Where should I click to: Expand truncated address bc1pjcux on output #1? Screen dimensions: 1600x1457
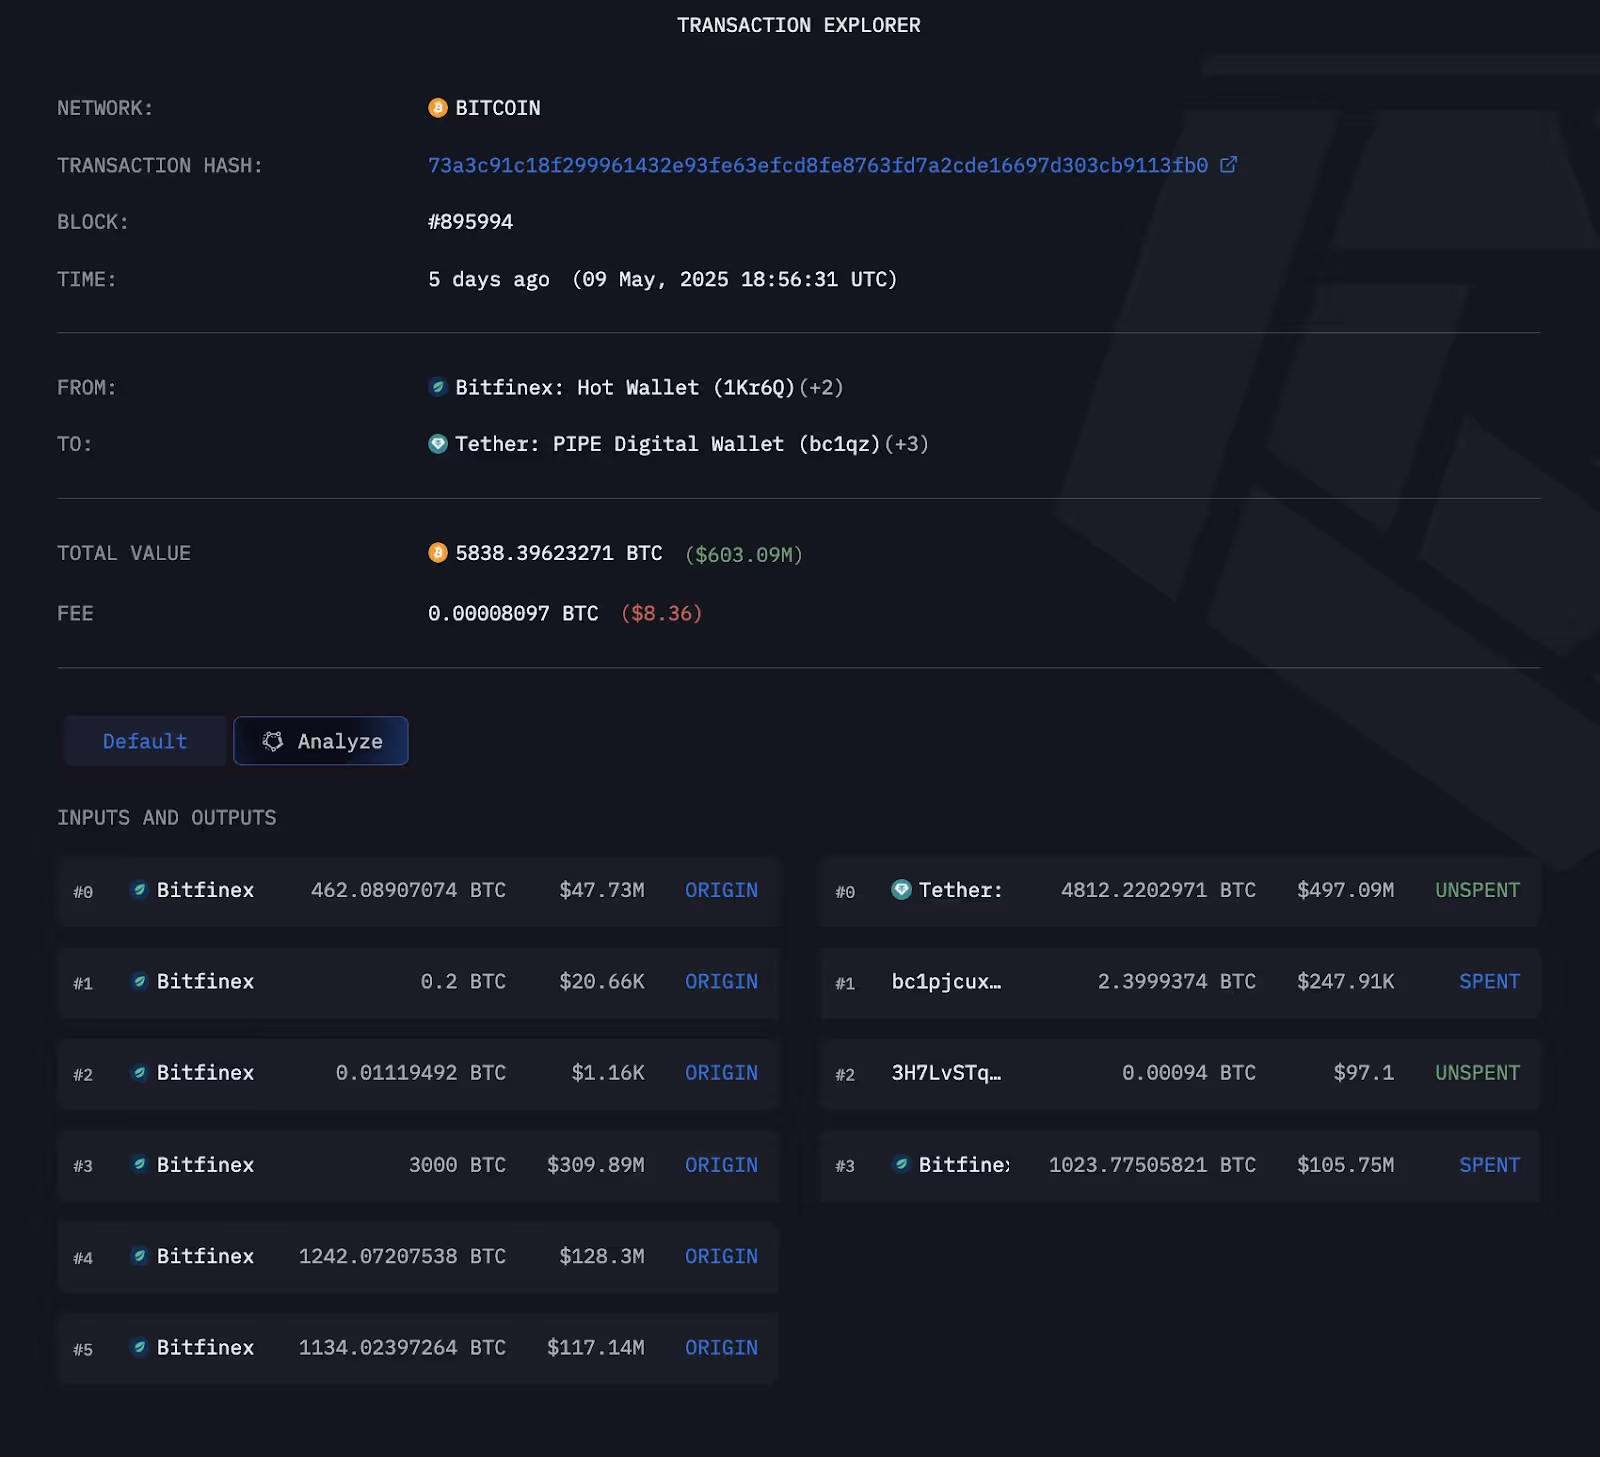click(x=946, y=983)
